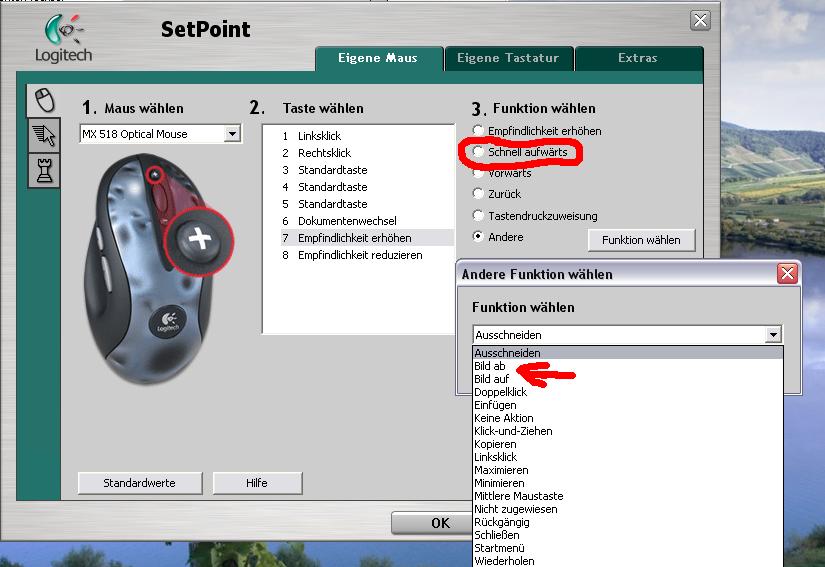Choose Ausschneiden in dropdown list
The height and width of the screenshot is (567, 825).
tap(628, 353)
